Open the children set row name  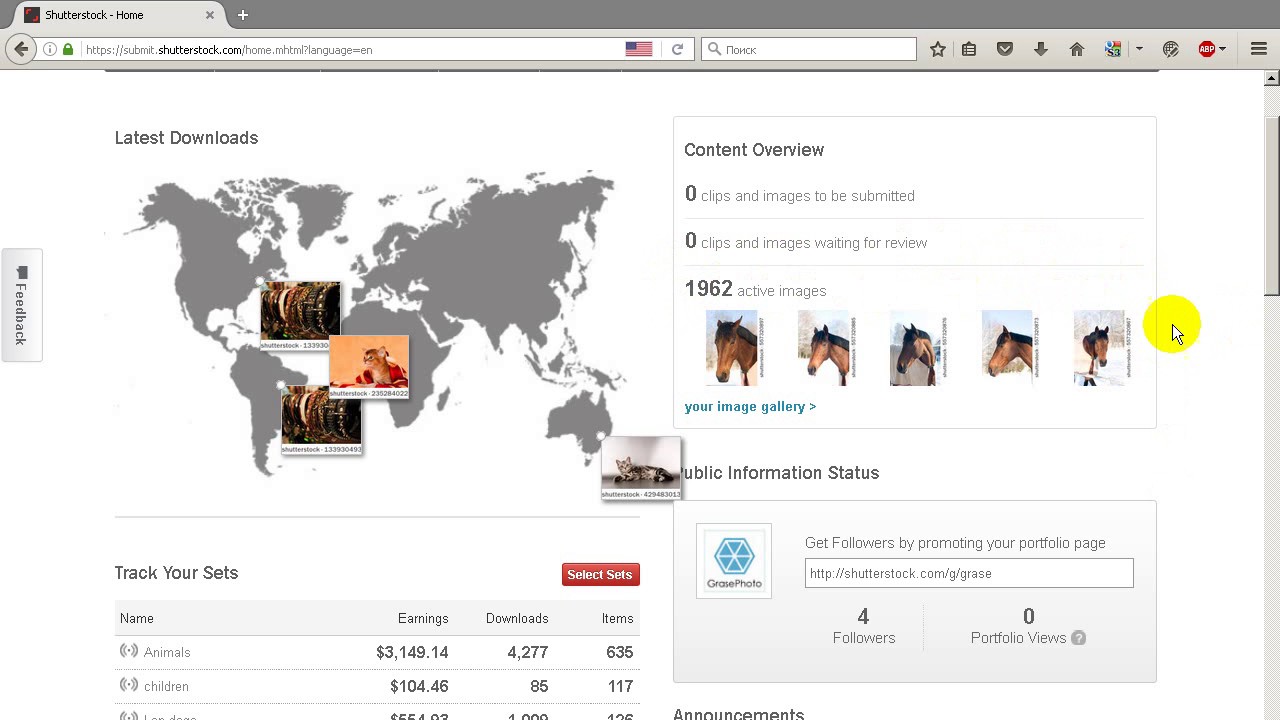pyautogui.click(x=166, y=686)
